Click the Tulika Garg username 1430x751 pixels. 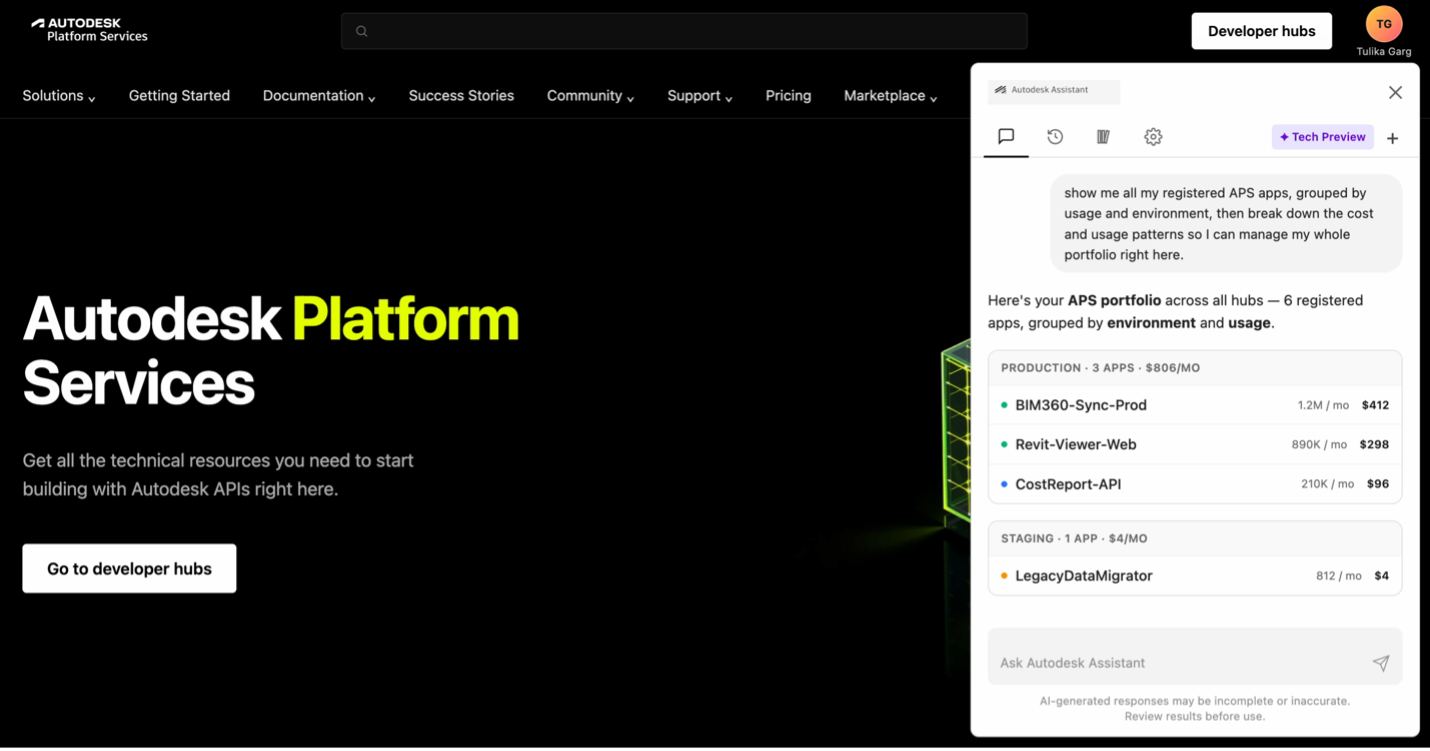point(1384,52)
